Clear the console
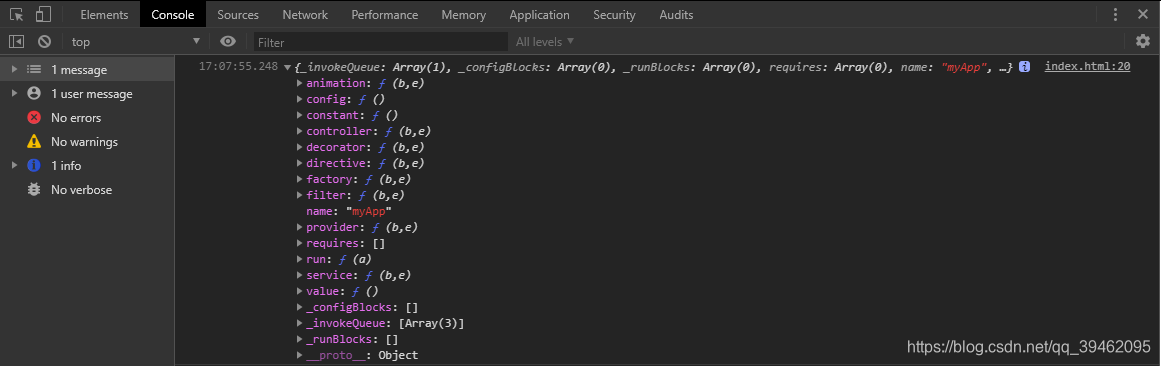Image resolution: width=1161 pixels, height=366 pixels. [x=44, y=41]
